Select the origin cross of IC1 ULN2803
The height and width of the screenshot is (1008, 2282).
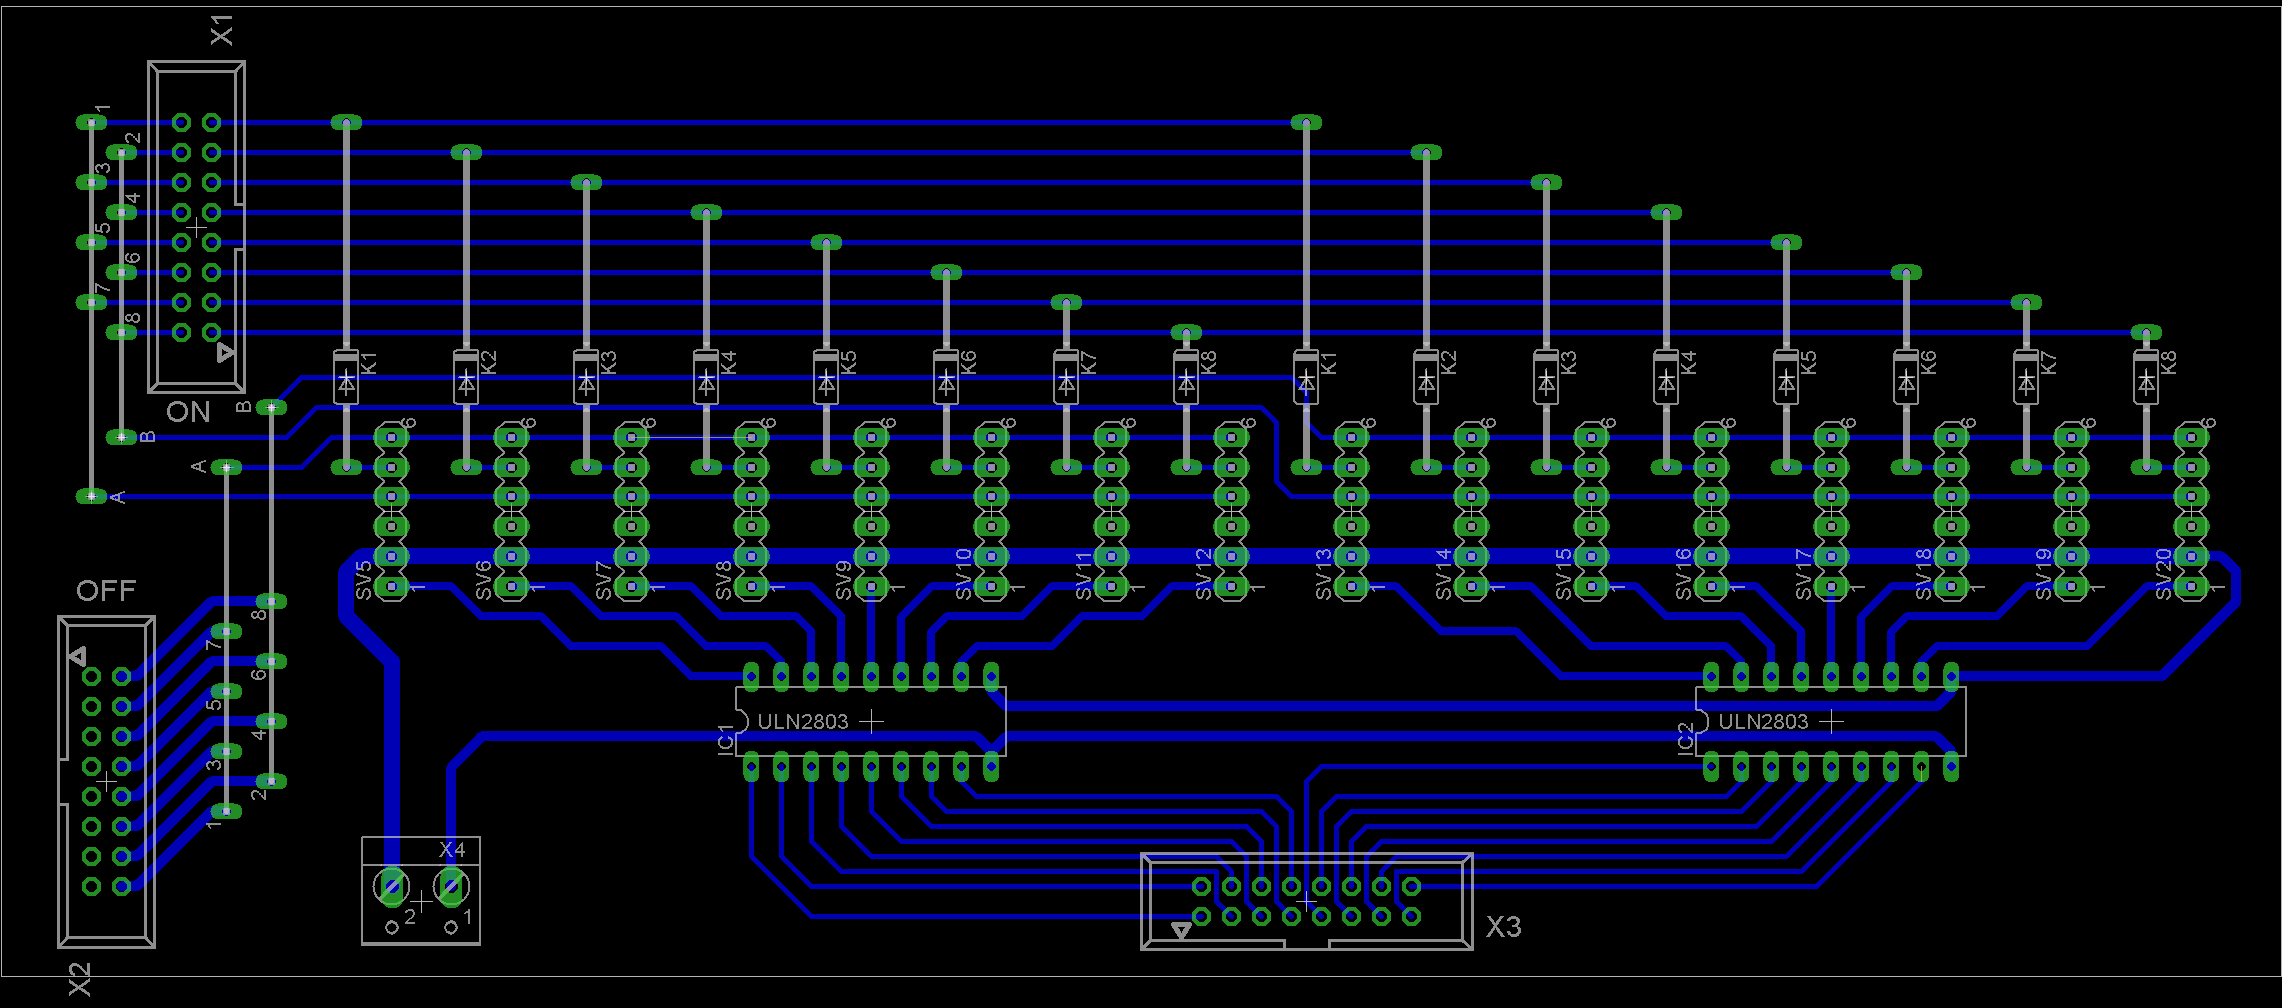tap(872, 721)
